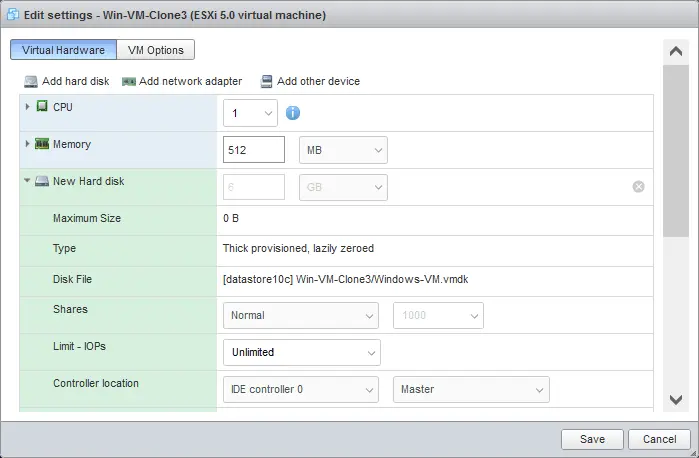Click the Shares label
Viewport: 699px width, 458px height.
pyautogui.click(x=70, y=309)
